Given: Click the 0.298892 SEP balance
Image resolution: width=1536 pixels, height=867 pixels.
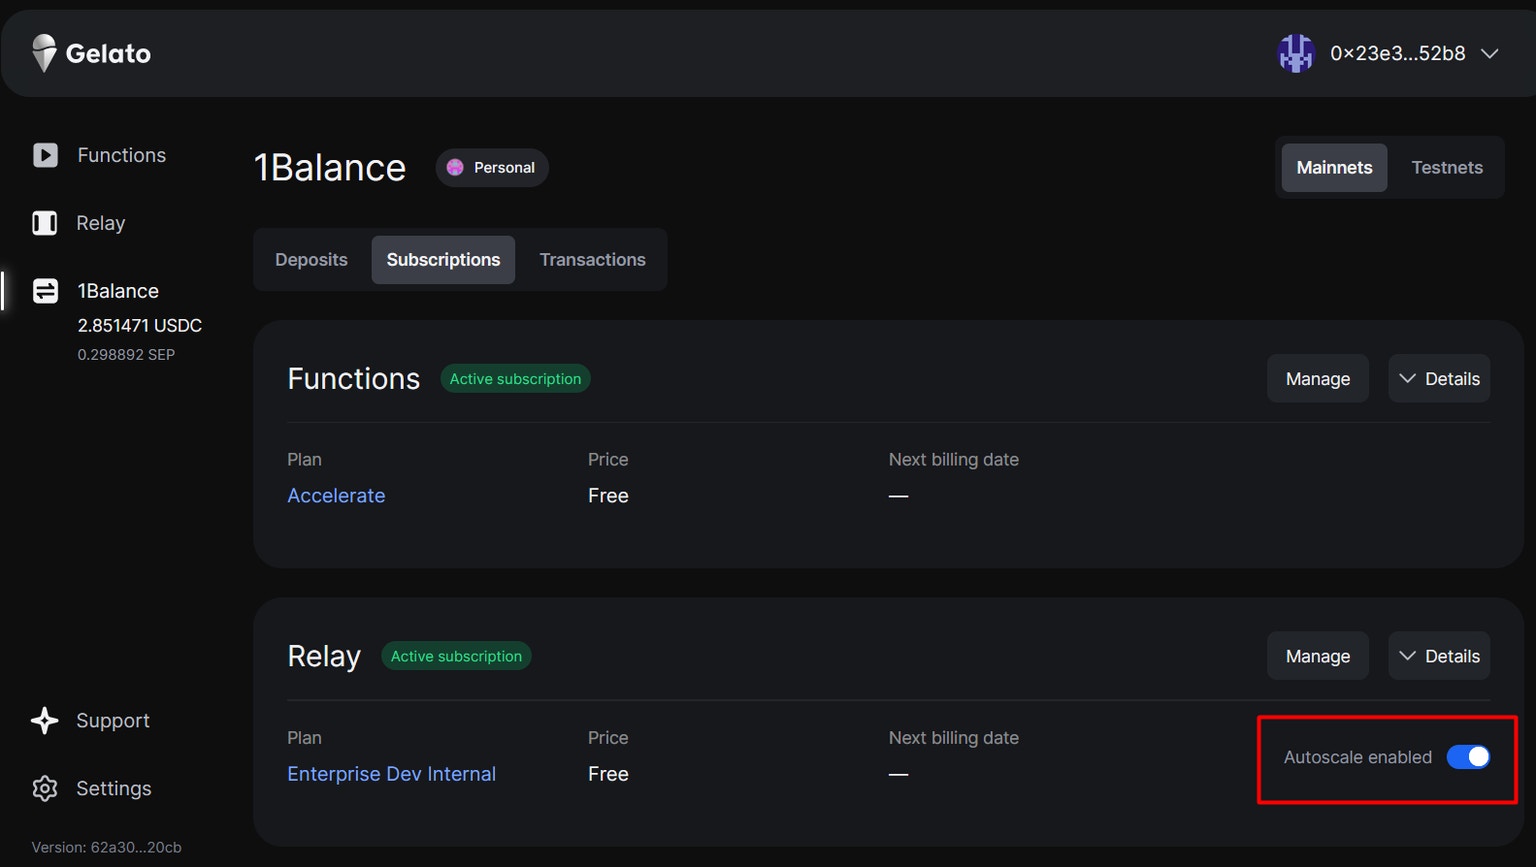Looking at the screenshot, I should click(x=126, y=354).
